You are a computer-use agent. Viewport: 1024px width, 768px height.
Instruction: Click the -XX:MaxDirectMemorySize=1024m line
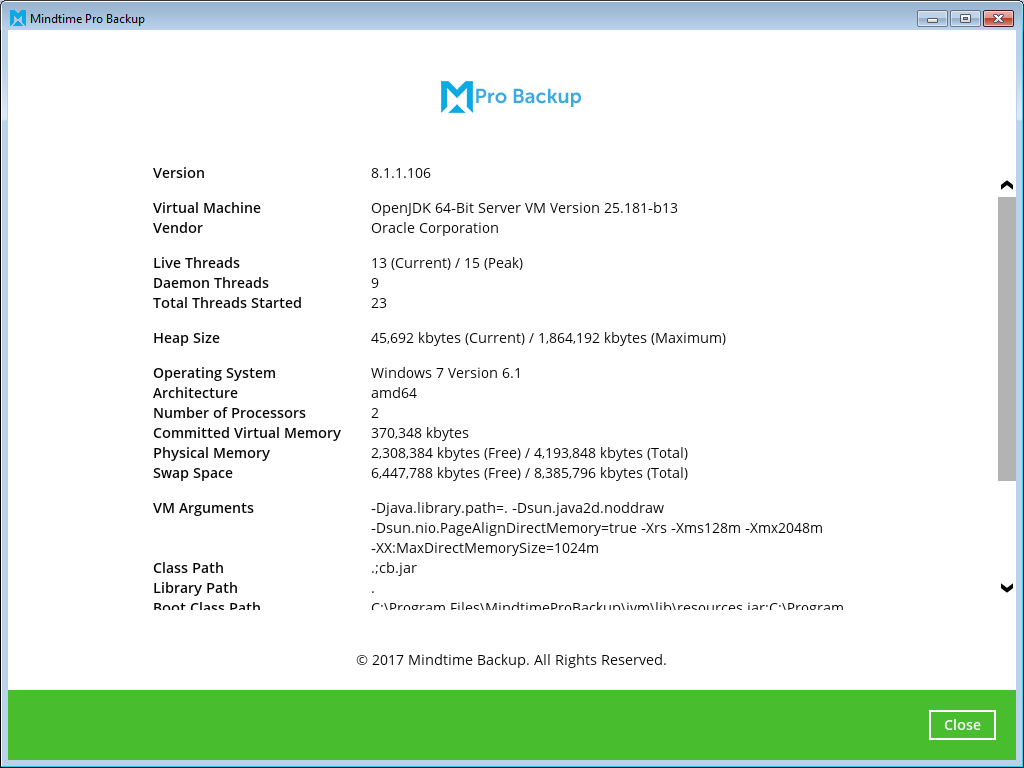tap(485, 548)
